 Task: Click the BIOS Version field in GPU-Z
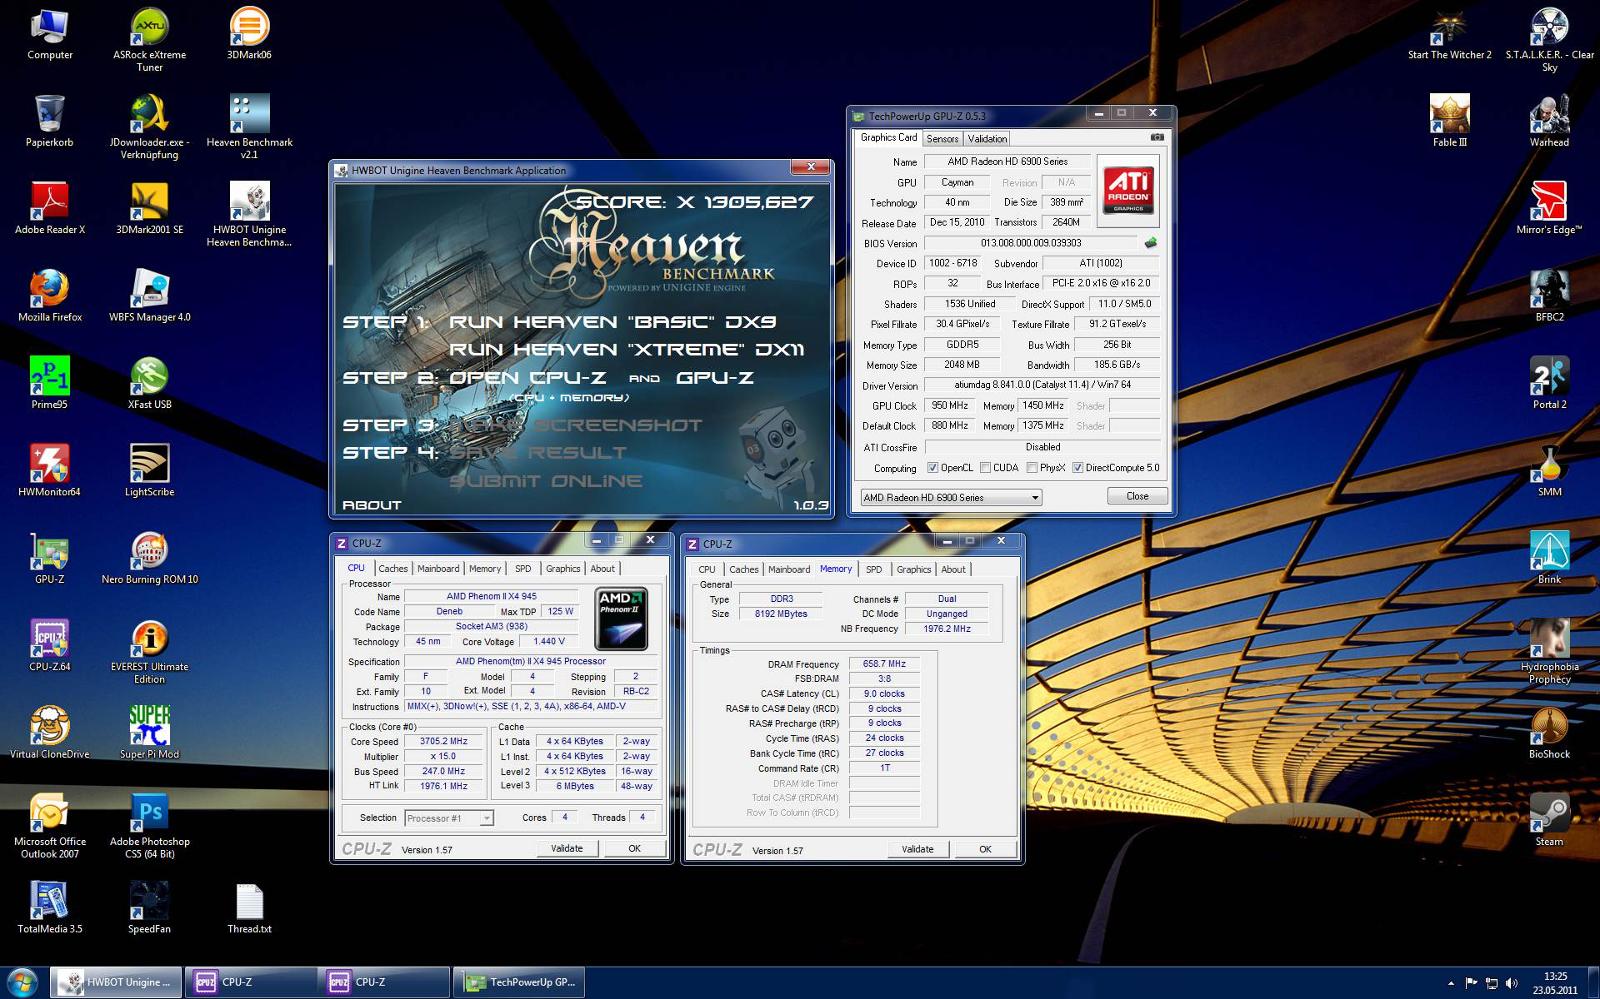coord(1031,243)
